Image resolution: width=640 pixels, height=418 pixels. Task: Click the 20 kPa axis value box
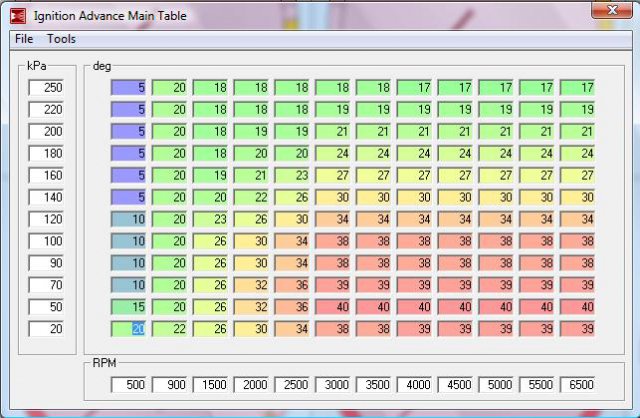click(x=47, y=329)
